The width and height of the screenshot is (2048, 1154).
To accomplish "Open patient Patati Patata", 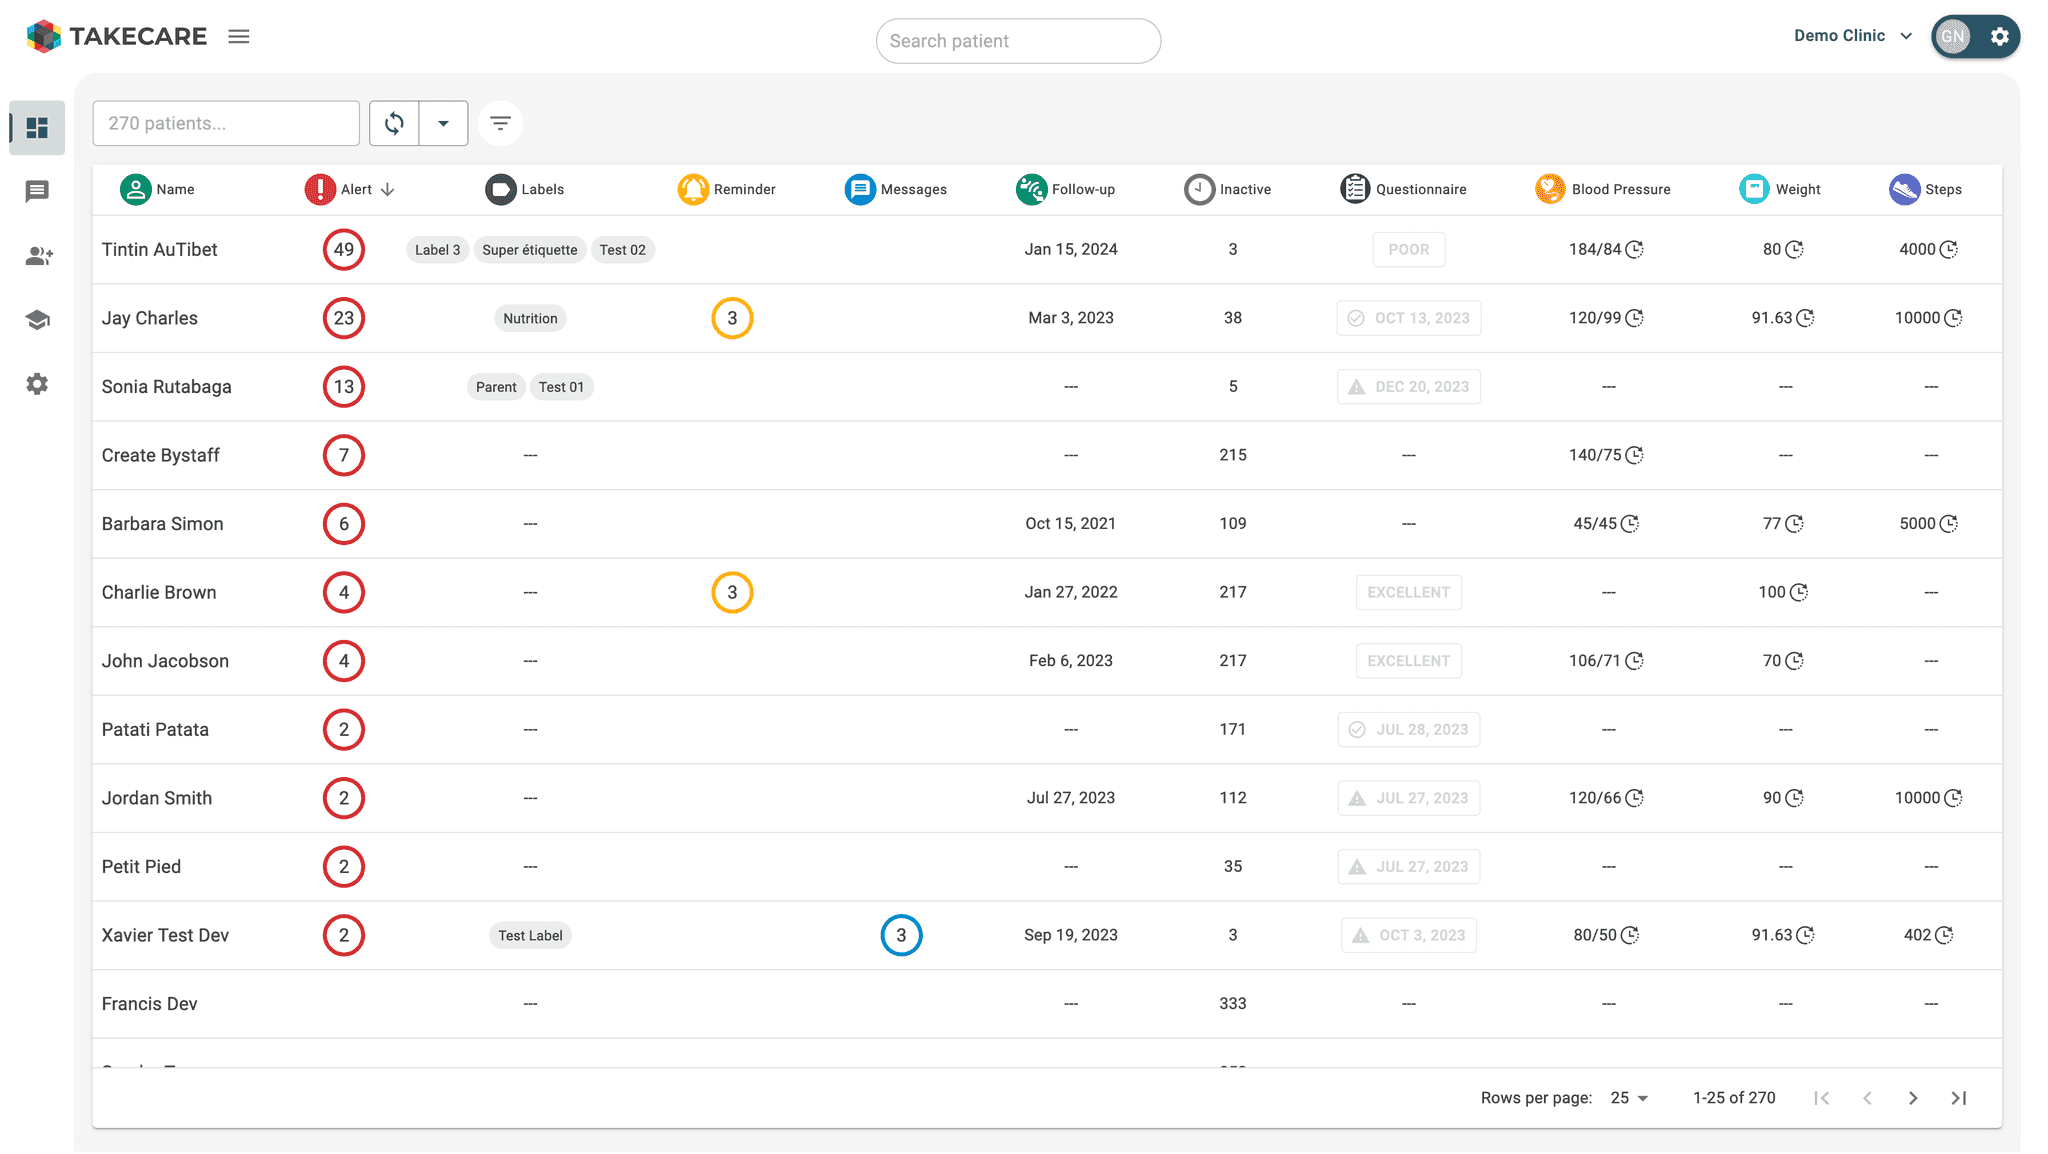I will point(155,730).
